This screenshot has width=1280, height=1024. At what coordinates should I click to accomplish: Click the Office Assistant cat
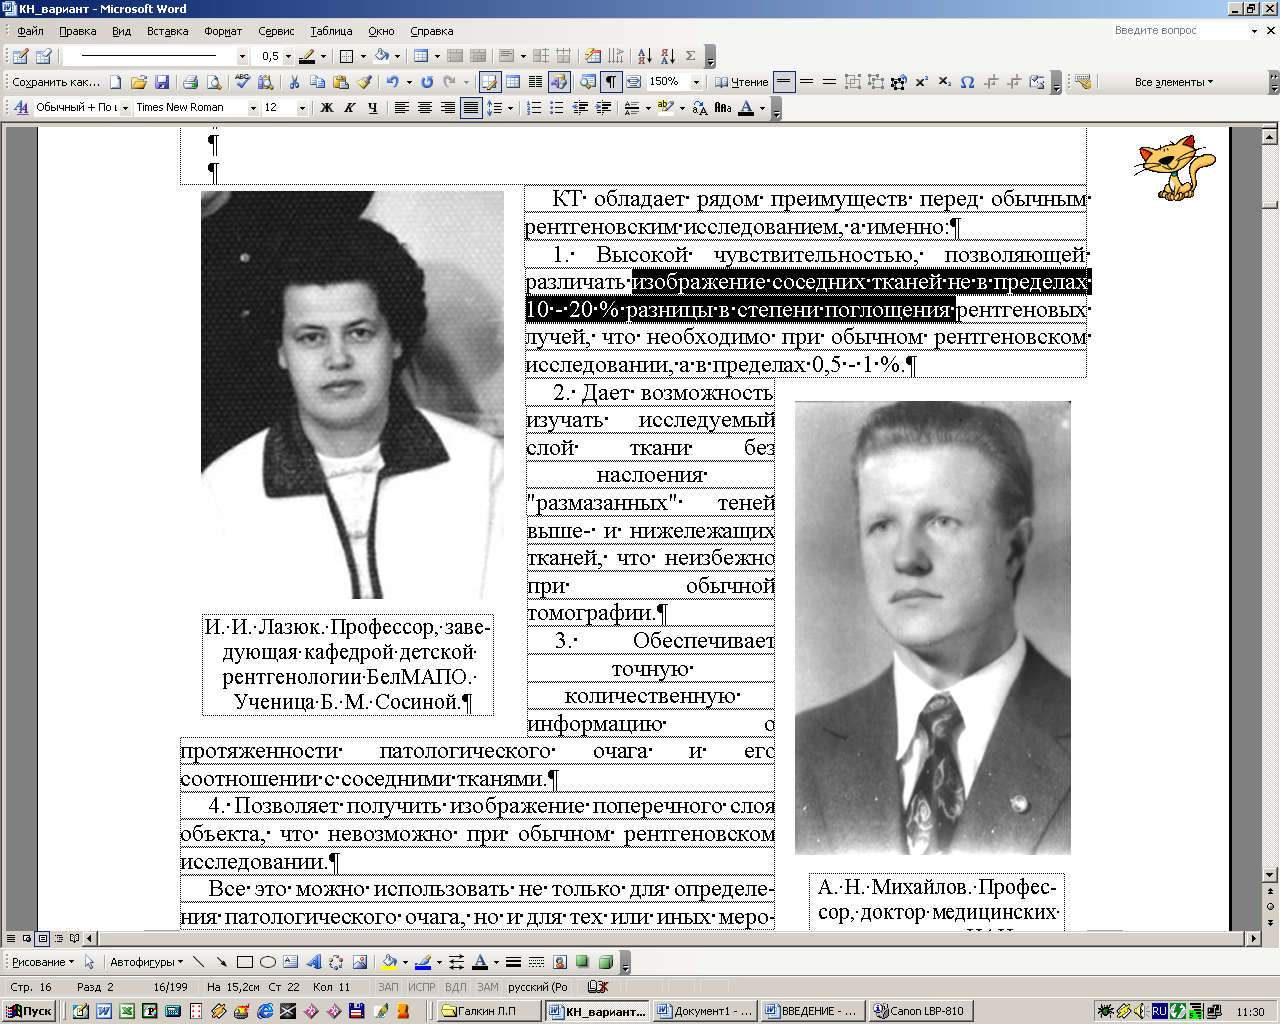coord(1174,168)
